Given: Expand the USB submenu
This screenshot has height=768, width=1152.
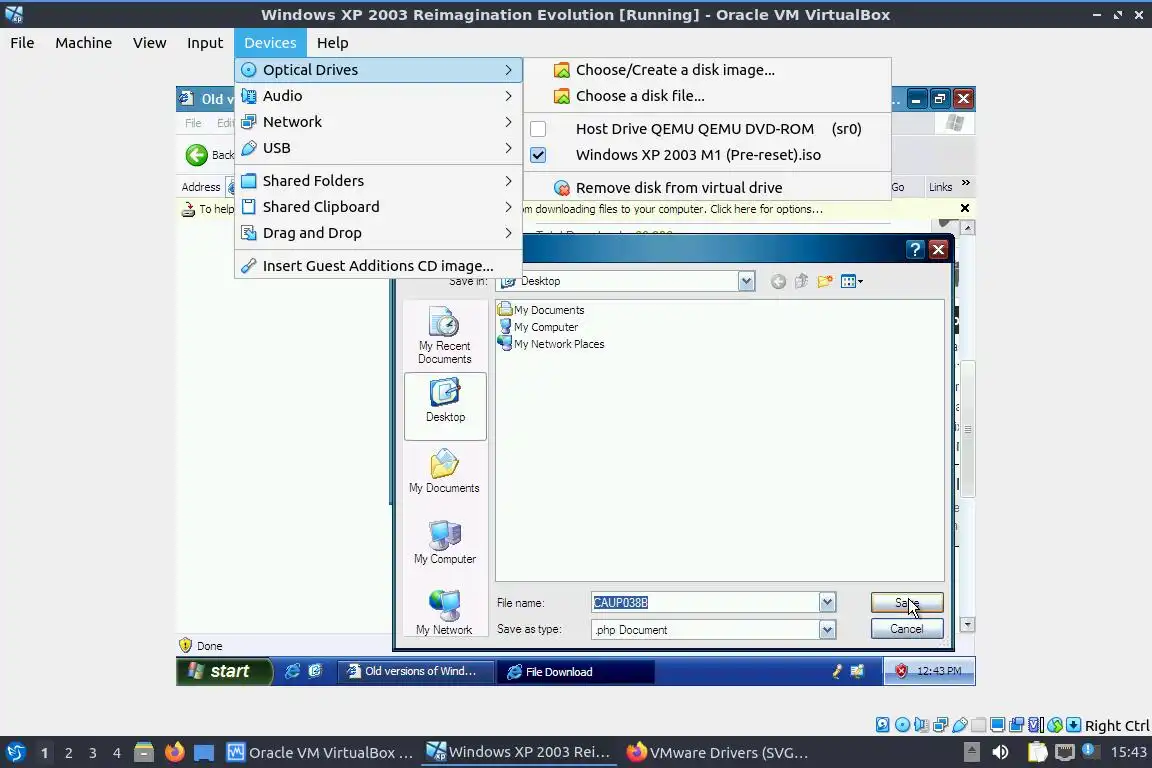Looking at the screenshot, I should 378,148.
